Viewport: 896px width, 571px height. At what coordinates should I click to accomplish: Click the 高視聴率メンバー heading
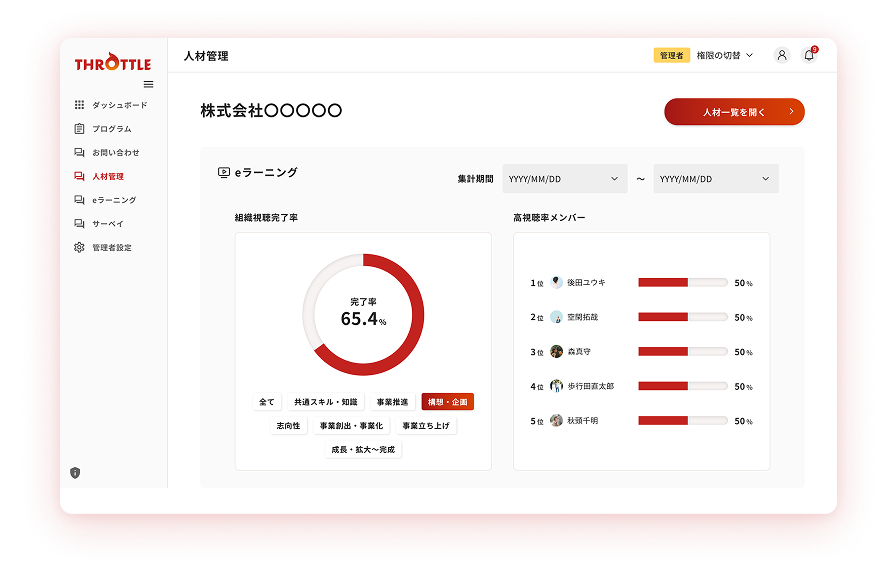pyautogui.click(x=549, y=218)
